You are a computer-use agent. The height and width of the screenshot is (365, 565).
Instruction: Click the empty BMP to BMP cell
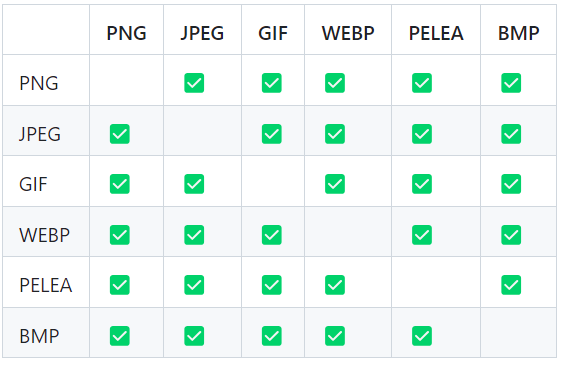tap(518, 333)
